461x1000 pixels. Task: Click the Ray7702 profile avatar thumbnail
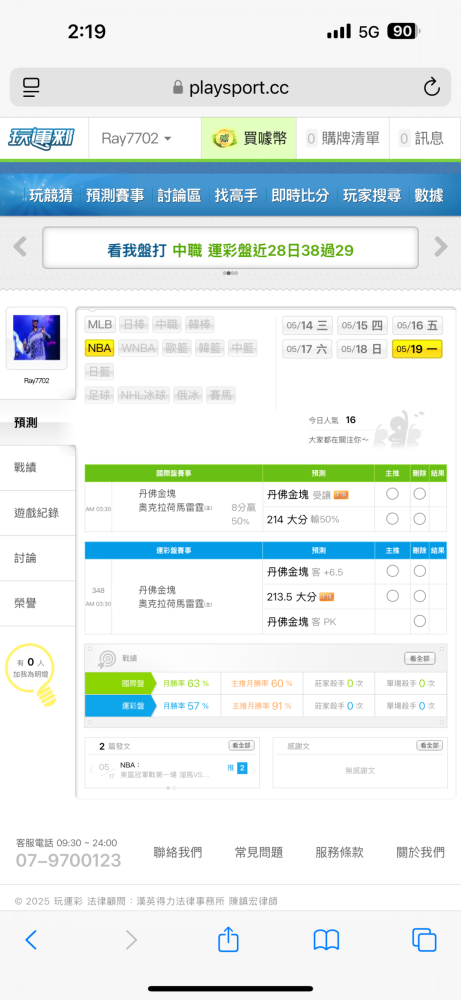pos(36,337)
